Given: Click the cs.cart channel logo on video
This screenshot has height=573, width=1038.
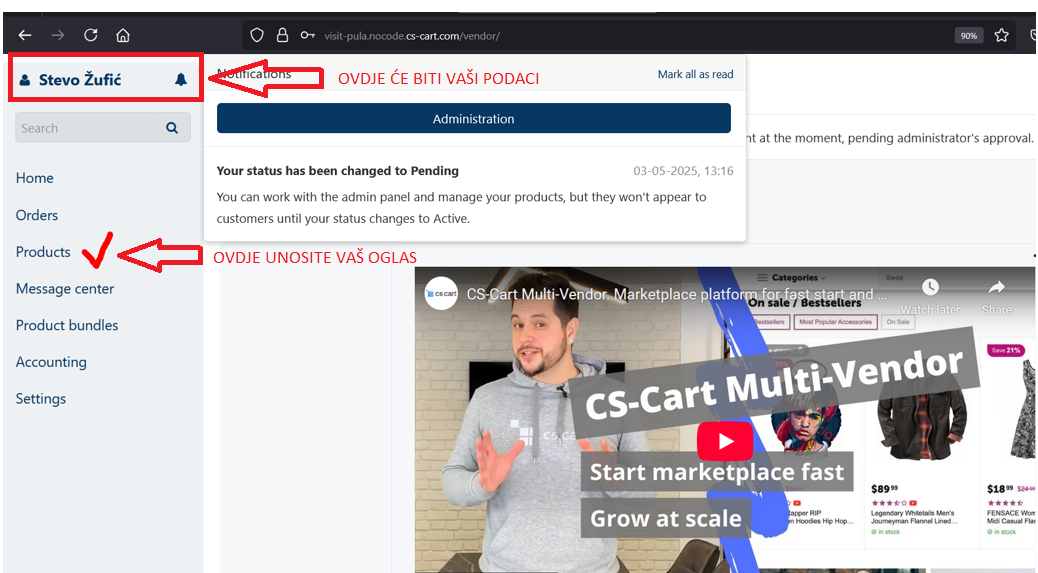Looking at the screenshot, I should 441,293.
